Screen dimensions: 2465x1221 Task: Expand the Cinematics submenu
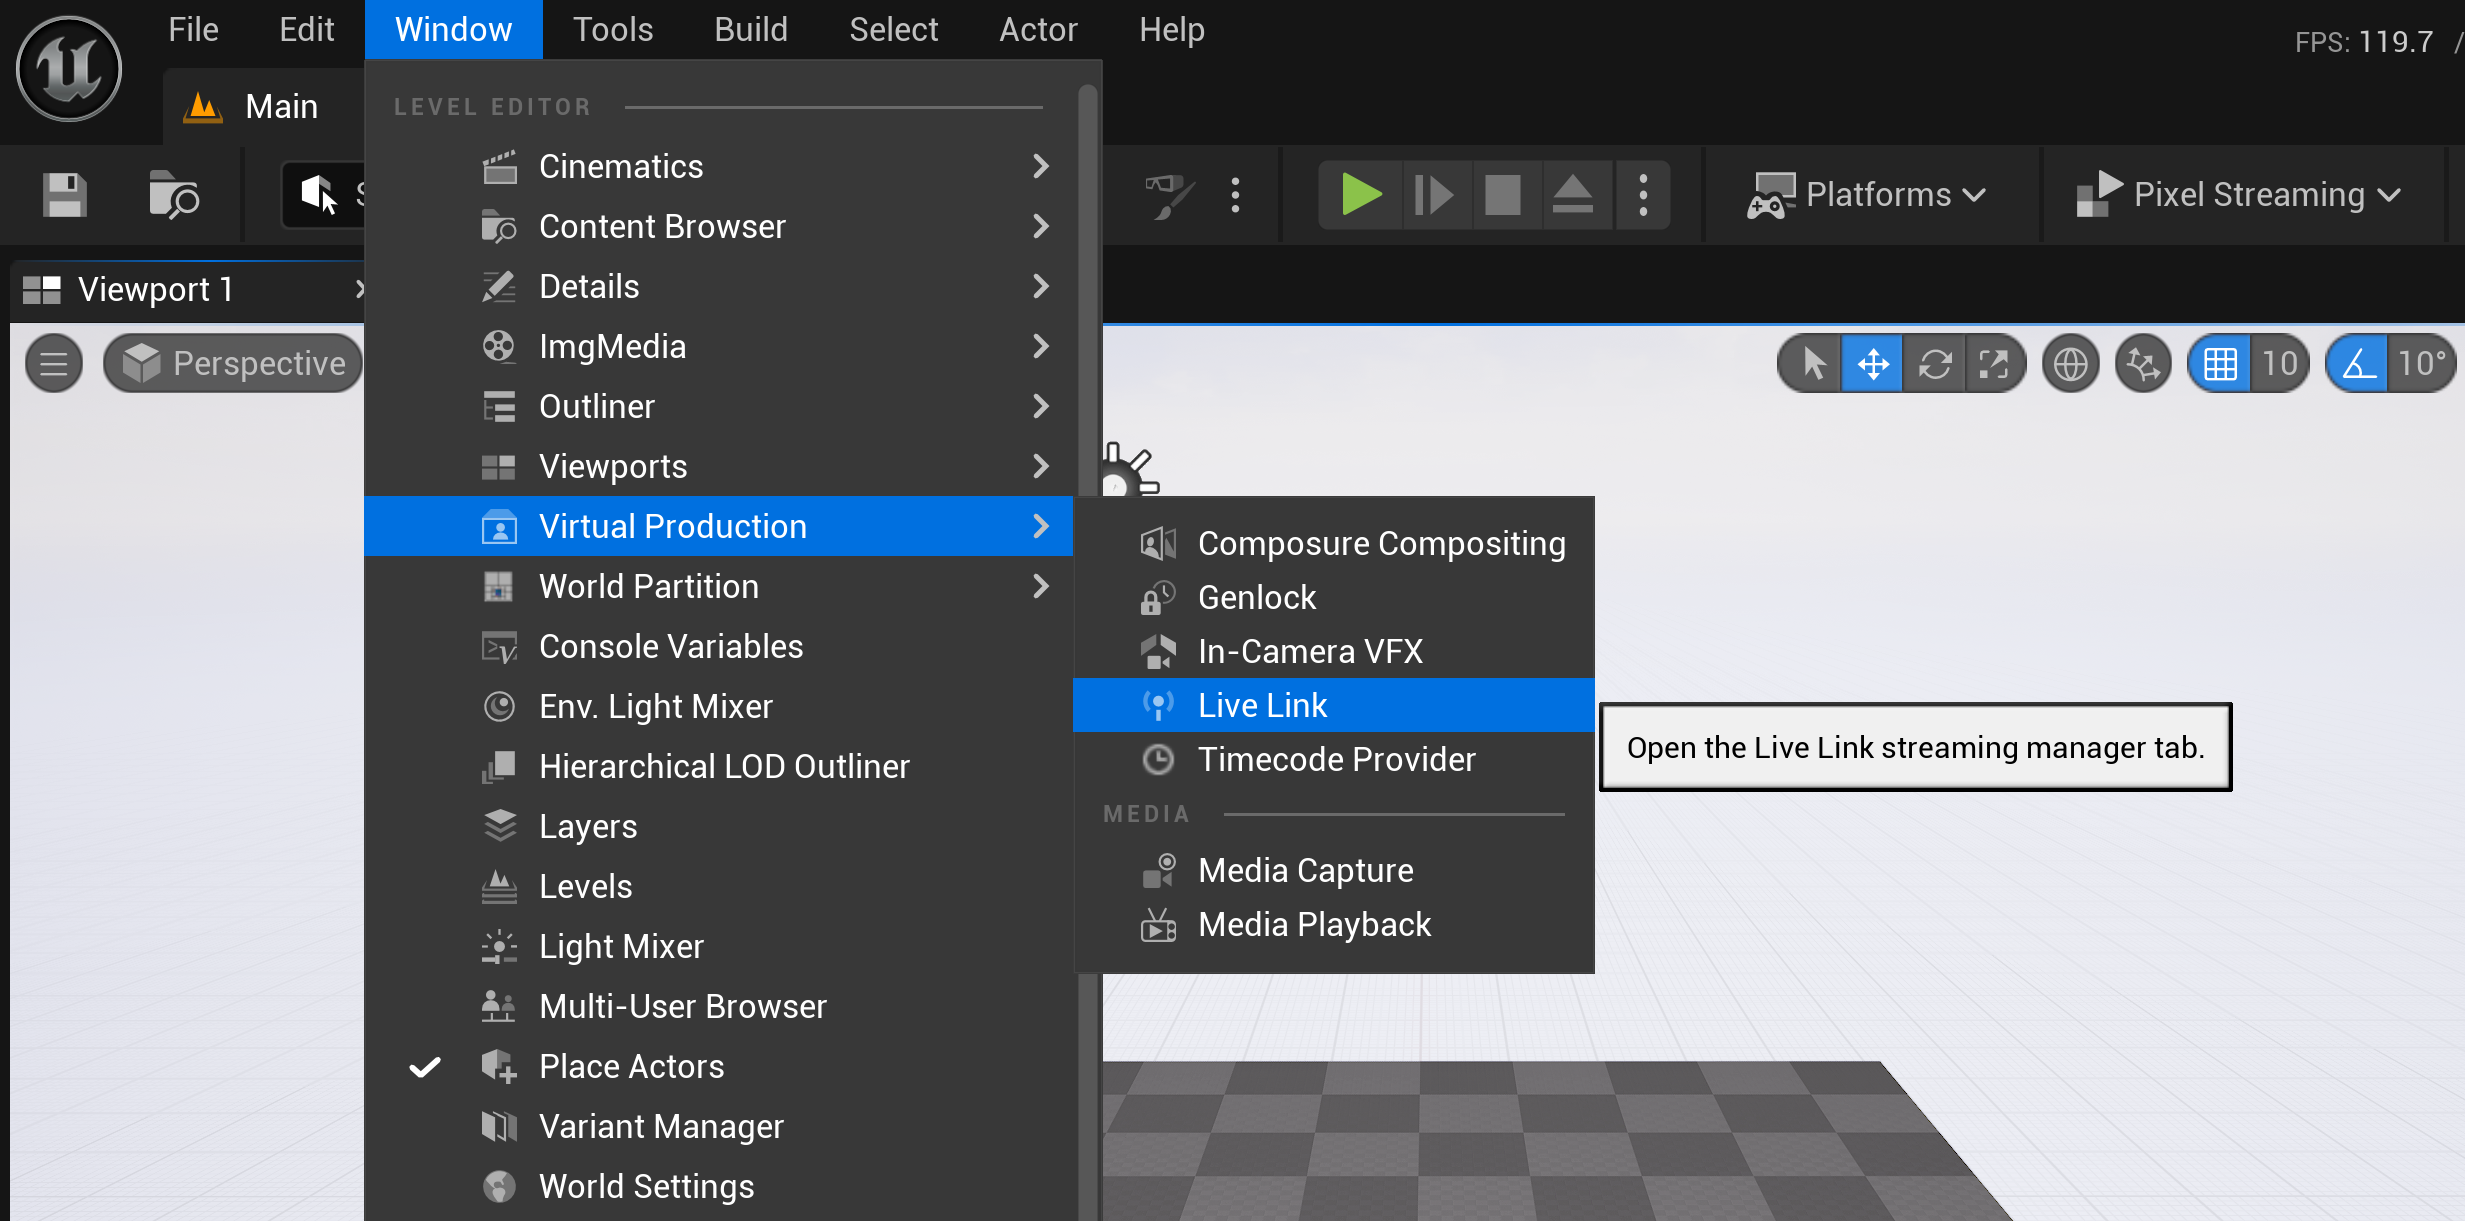tap(719, 166)
